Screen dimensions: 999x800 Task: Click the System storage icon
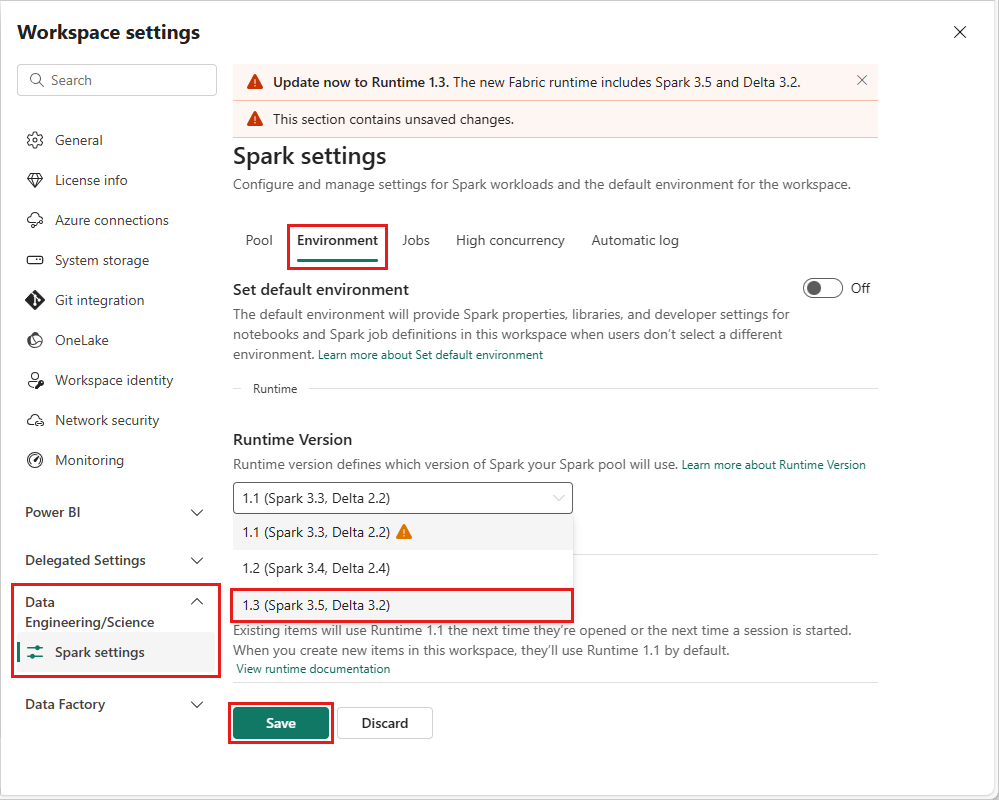[x=36, y=260]
